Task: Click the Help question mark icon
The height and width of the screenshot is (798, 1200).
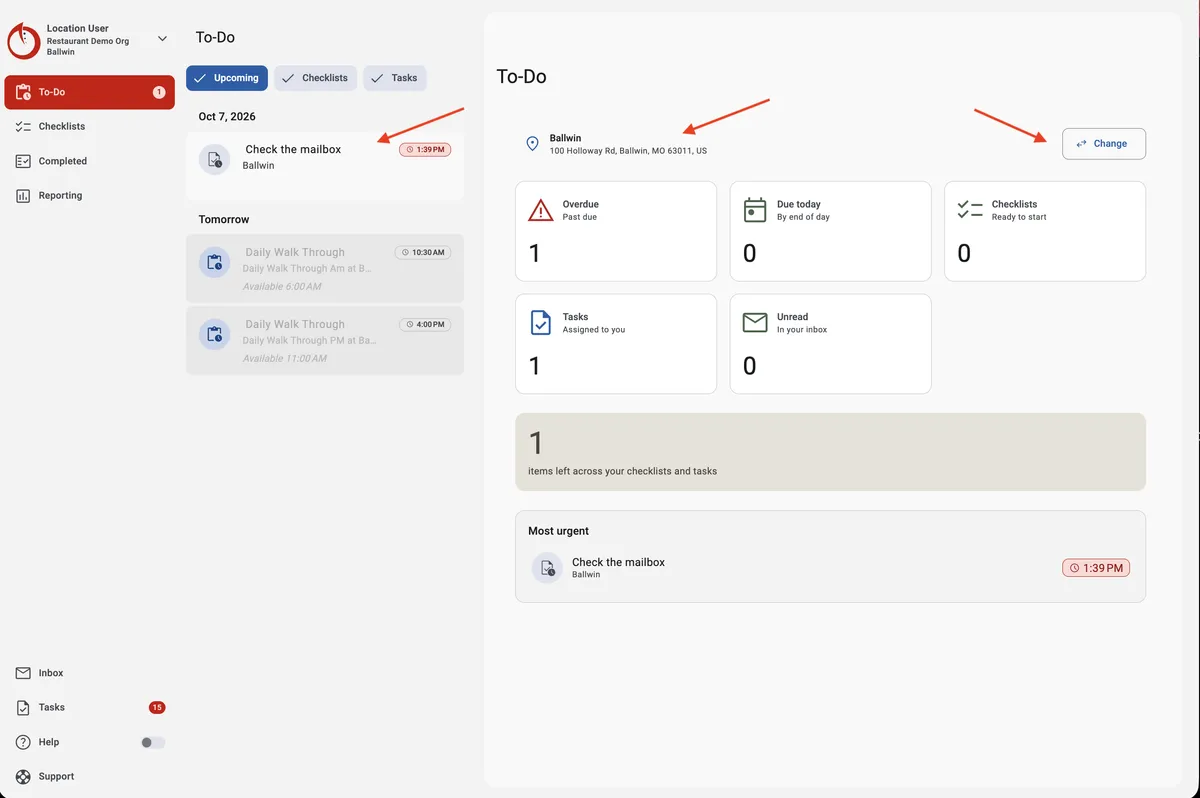Action: pos(23,742)
